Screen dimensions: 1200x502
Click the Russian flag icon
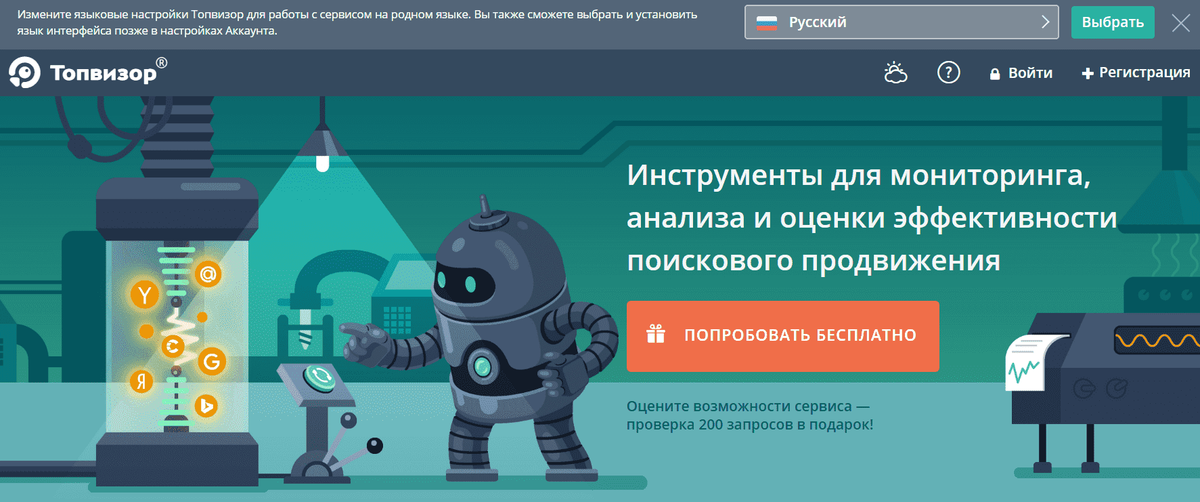pyautogui.click(x=767, y=22)
